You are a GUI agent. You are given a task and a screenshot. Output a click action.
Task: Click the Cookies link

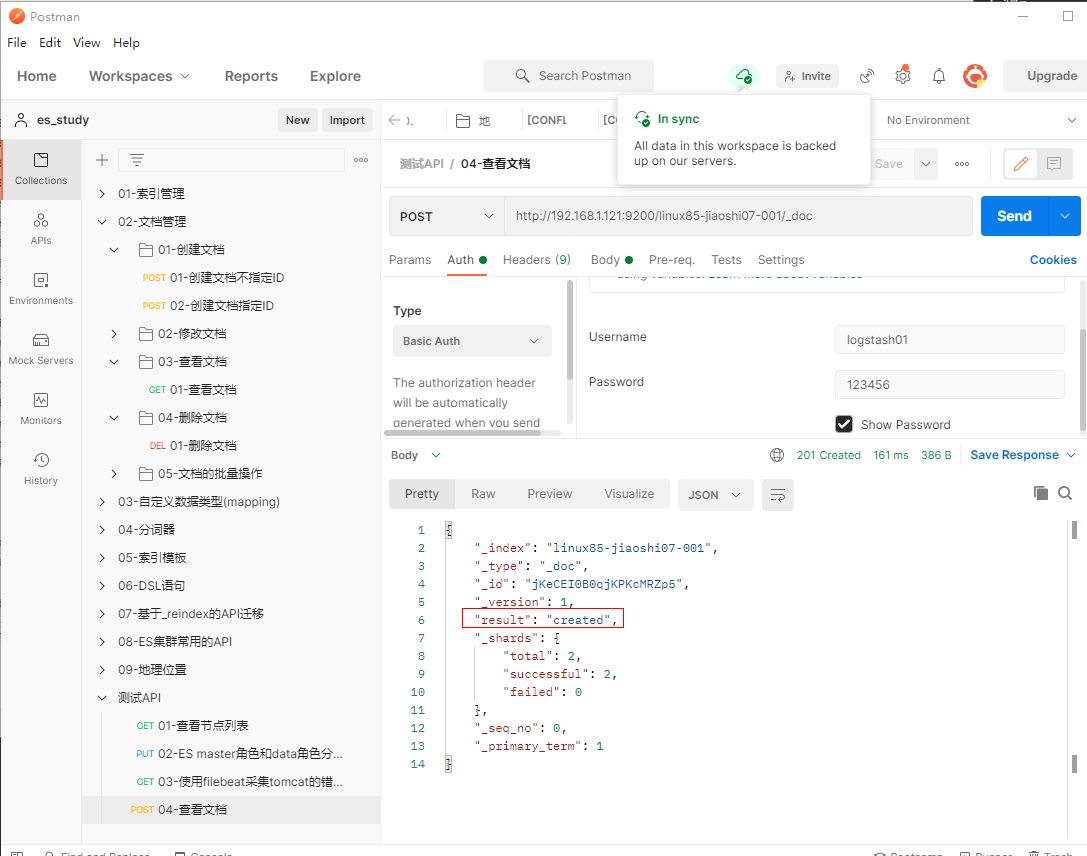pyautogui.click(x=1053, y=260)
